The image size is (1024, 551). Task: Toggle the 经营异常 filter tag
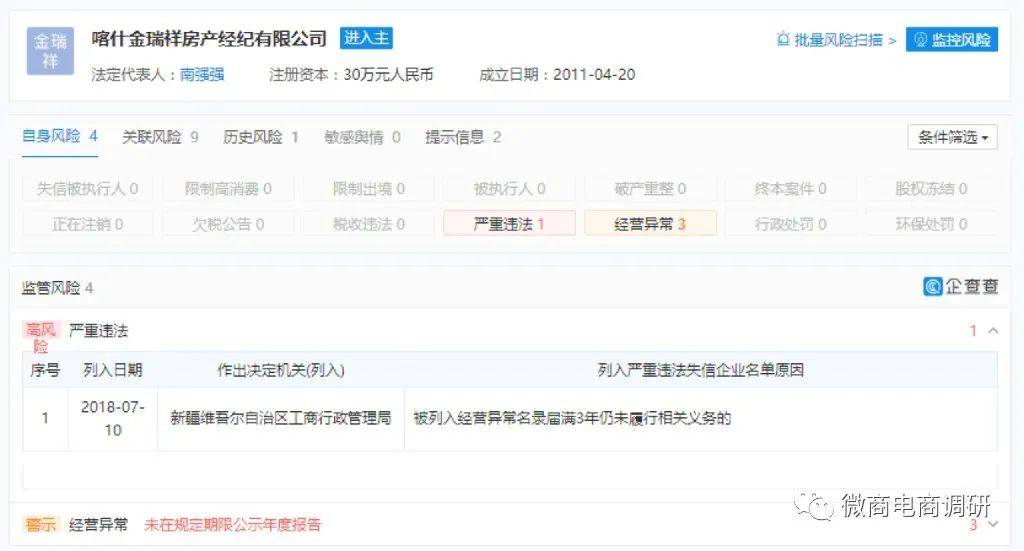tap(650, 224)
